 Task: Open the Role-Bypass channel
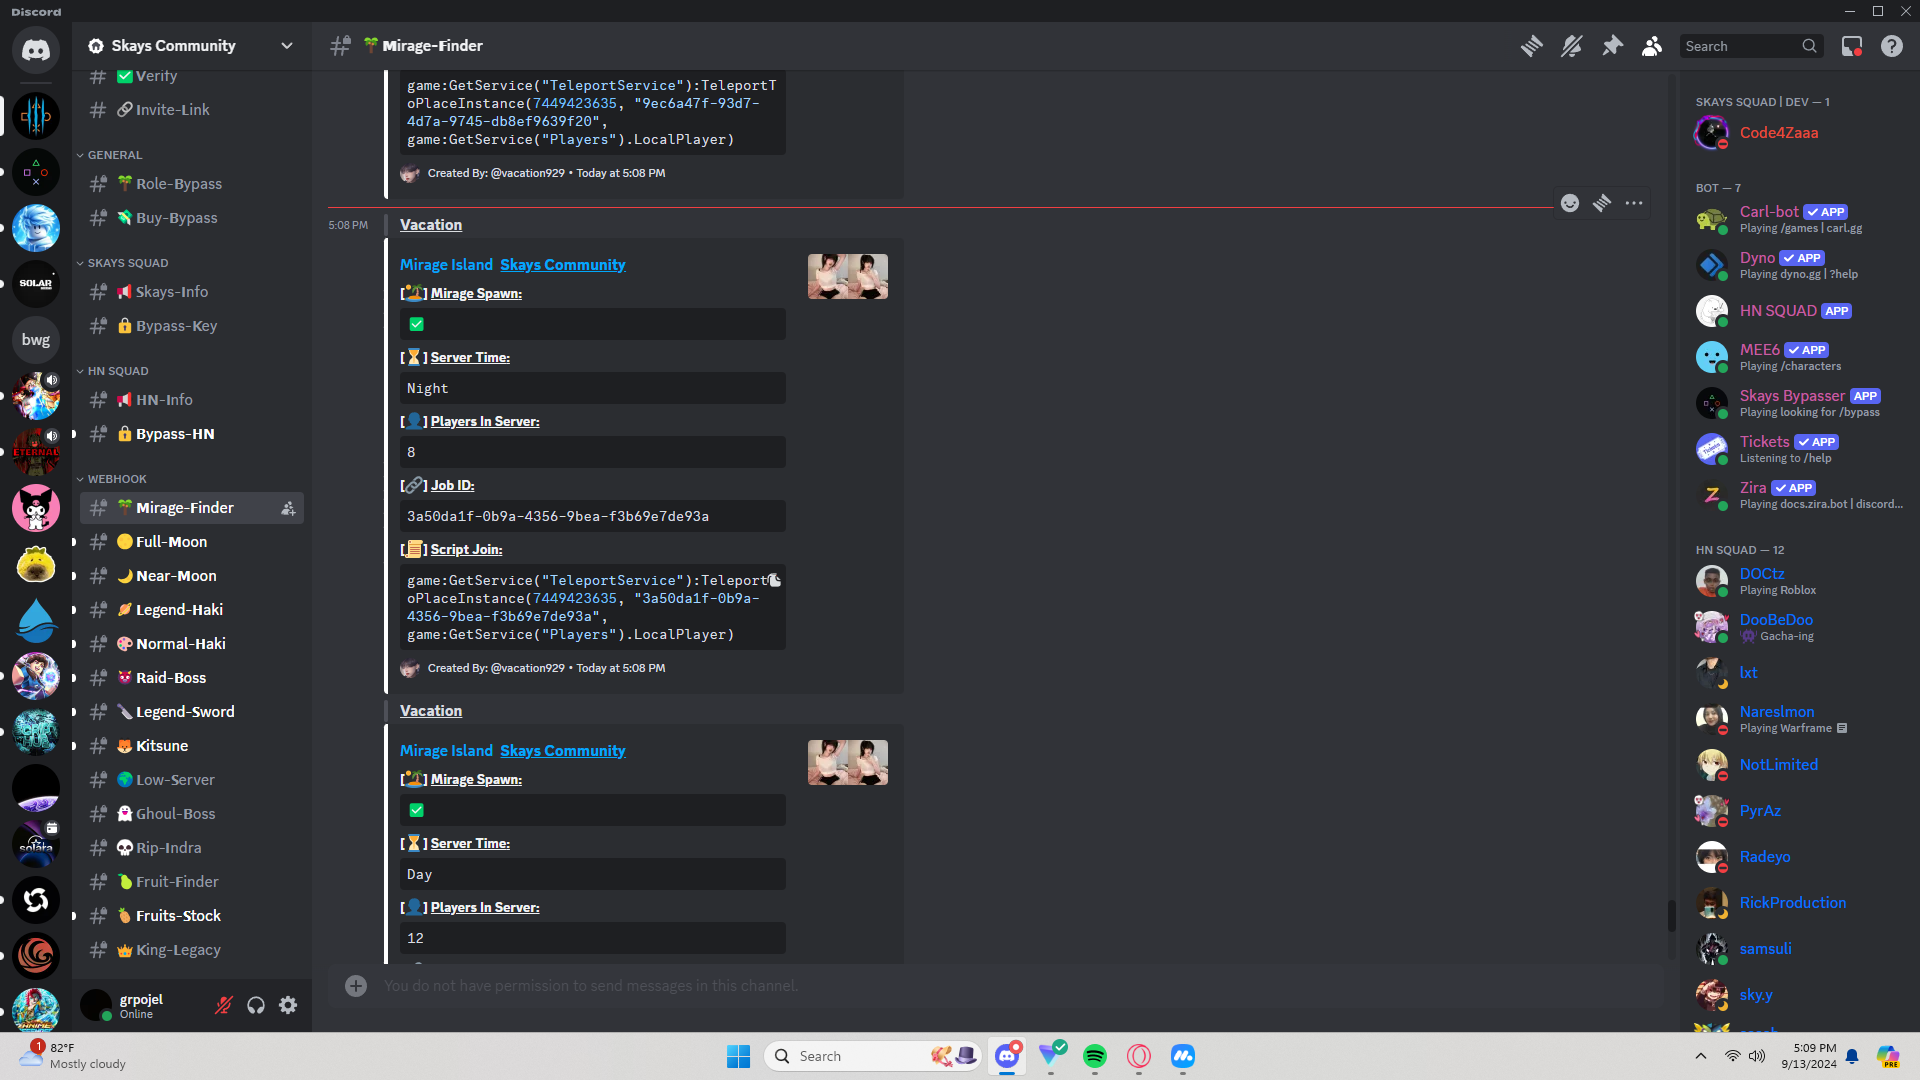point(192,184)
